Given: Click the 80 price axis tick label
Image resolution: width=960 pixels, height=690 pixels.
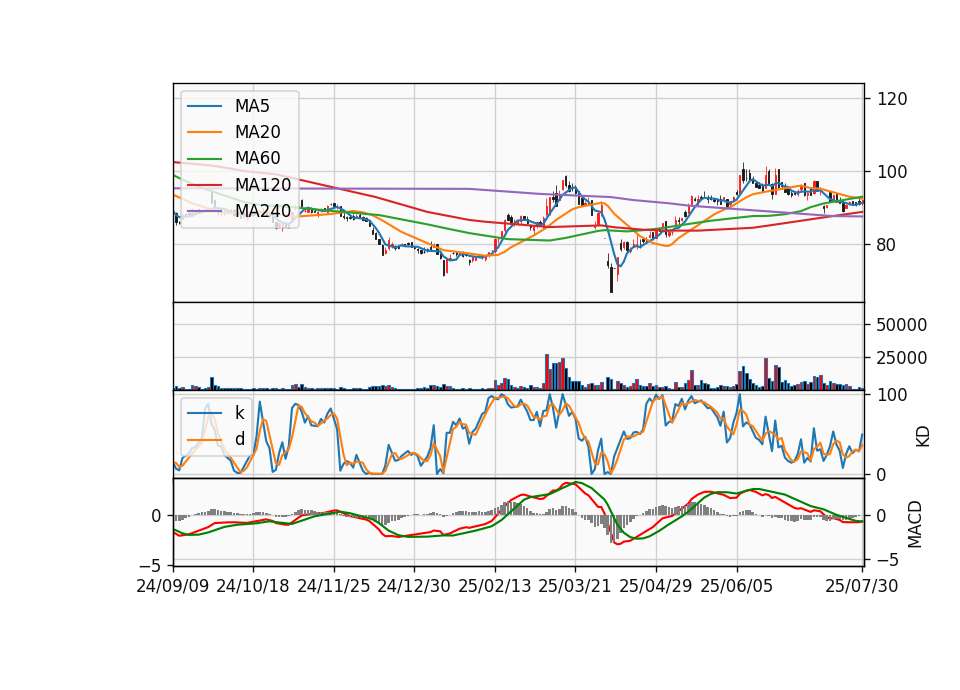Looking at the screenshot, I should (886, 245).
